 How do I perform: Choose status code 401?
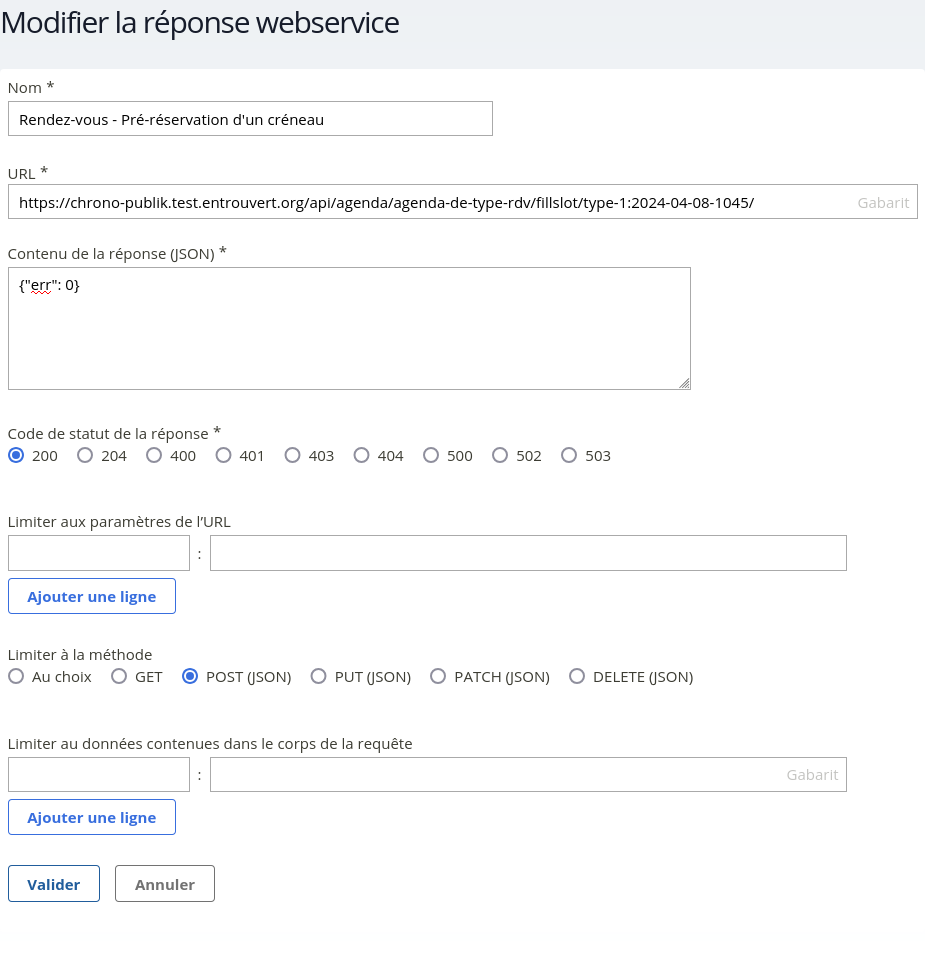(224, 455)
